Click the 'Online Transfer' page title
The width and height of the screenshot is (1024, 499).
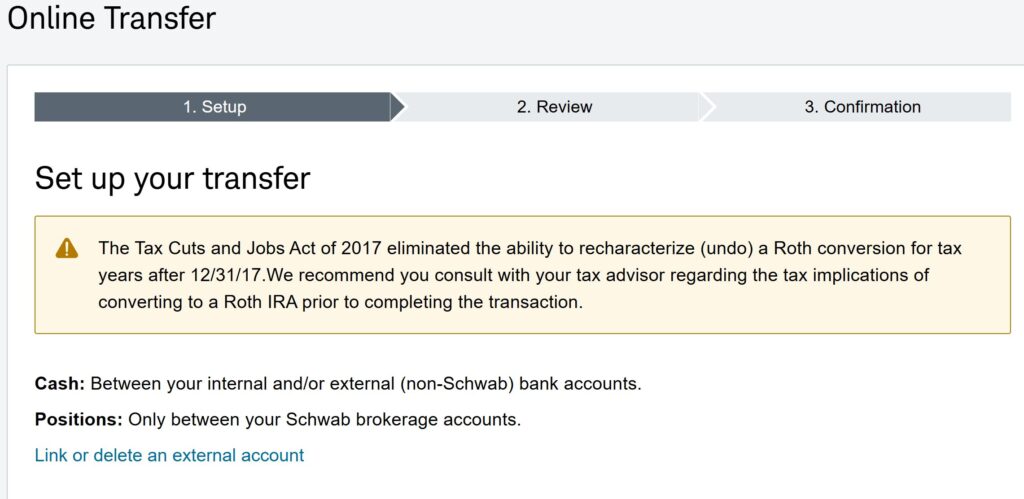coord(111,18)
